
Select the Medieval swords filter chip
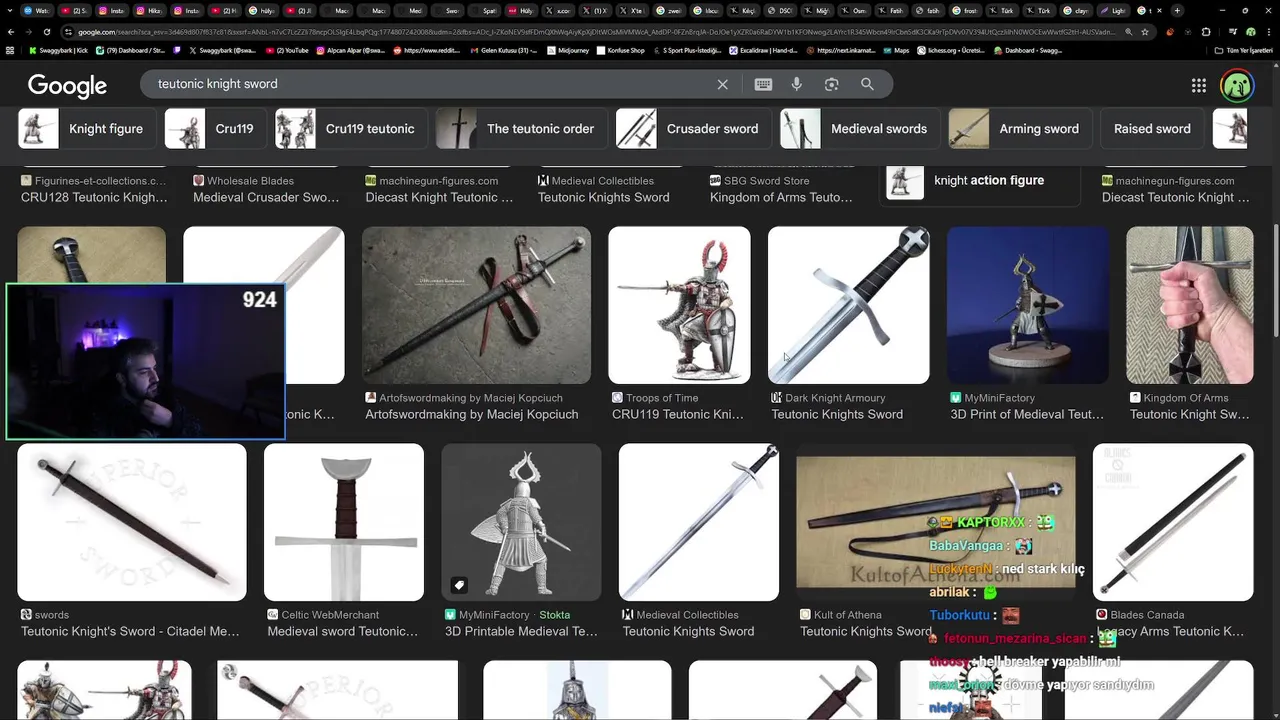(x=860, y=129)
